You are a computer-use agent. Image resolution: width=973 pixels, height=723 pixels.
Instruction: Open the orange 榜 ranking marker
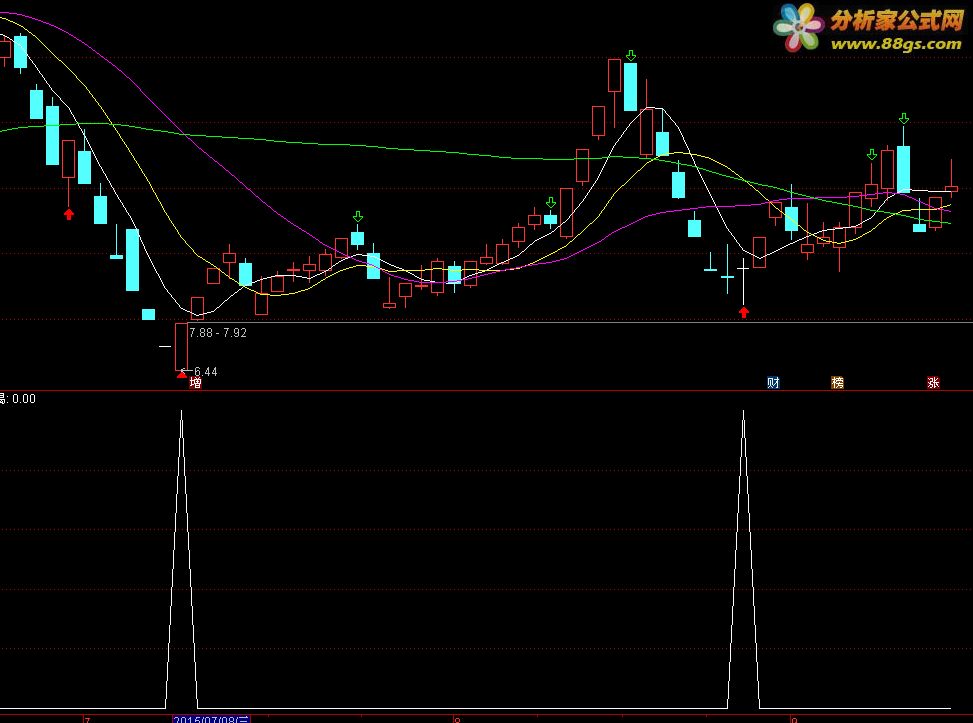point(838,383)
